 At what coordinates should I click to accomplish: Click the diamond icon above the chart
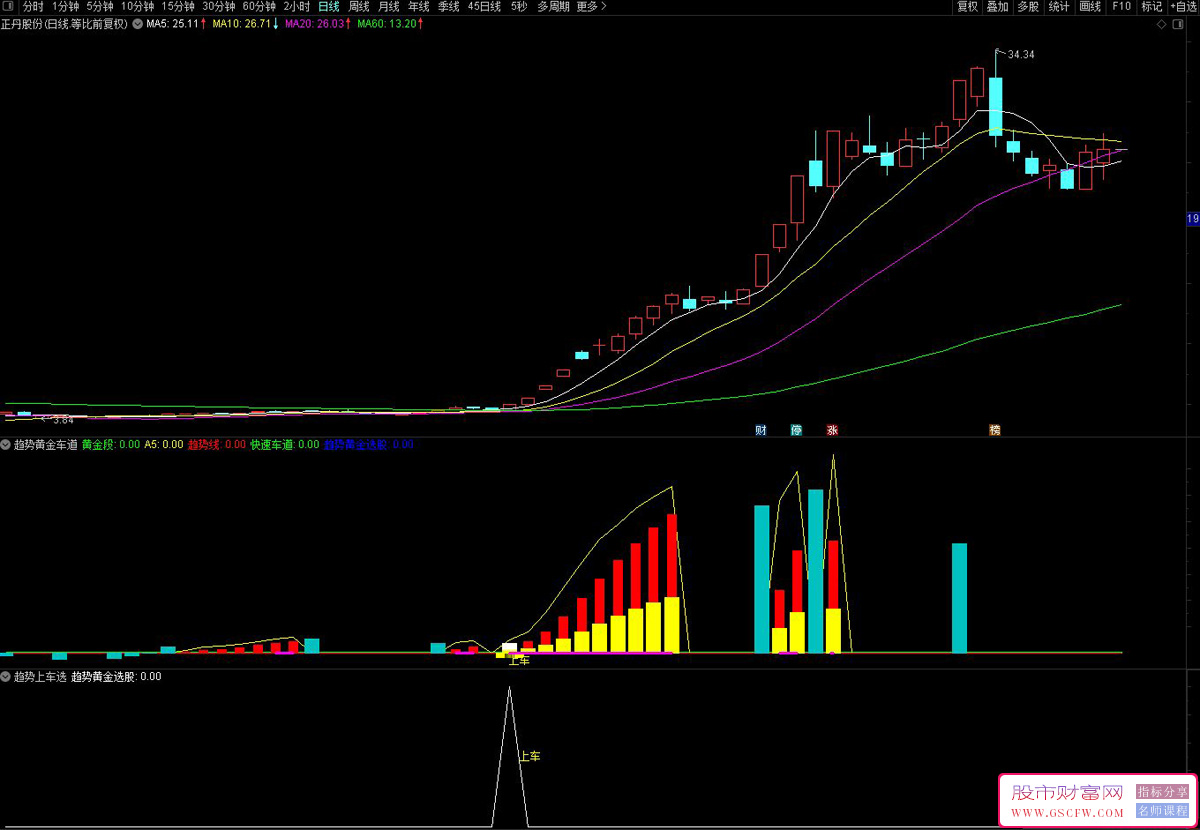pyautogui.click(x=1160, y=23)
